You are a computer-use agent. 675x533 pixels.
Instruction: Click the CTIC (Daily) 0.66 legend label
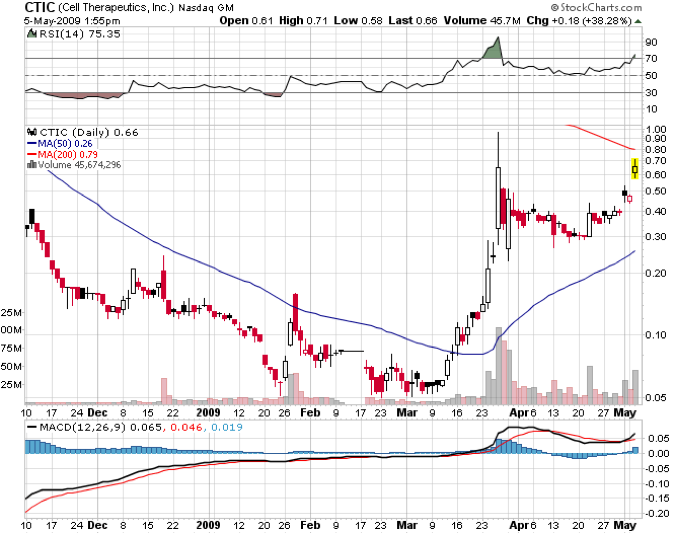pos(89,133)
